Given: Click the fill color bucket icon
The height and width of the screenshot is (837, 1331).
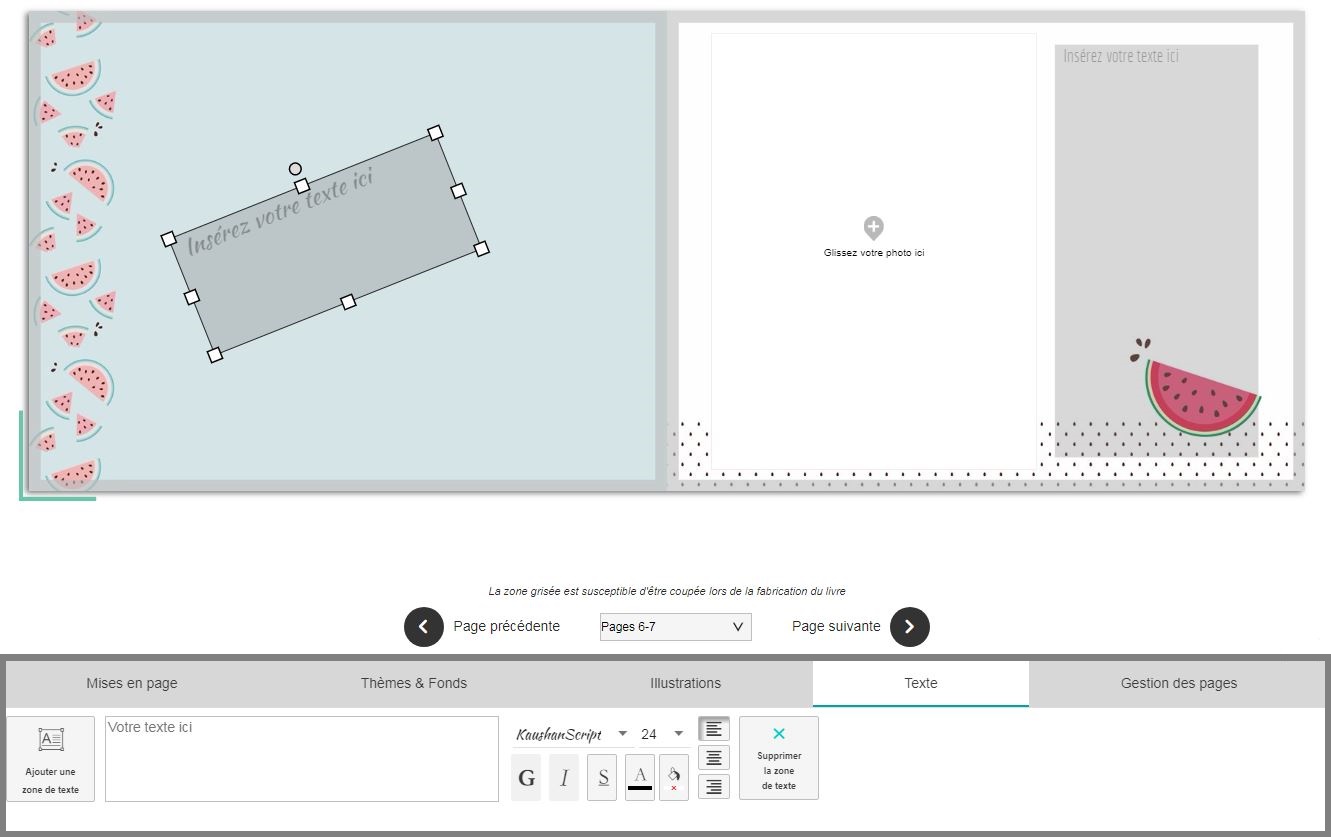Looking at the screenshot, I should [675, 777].
